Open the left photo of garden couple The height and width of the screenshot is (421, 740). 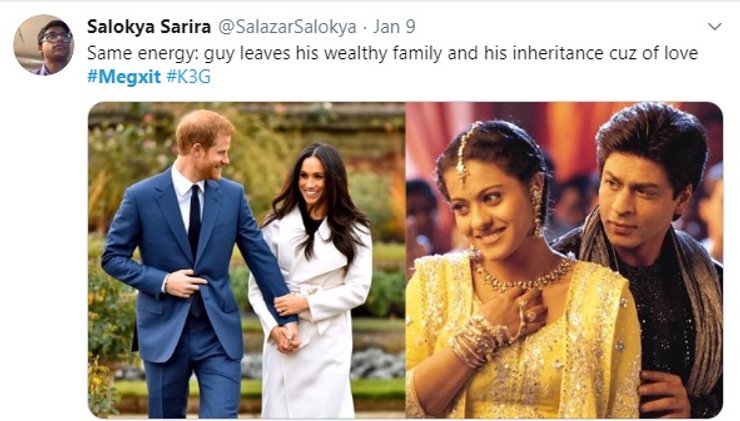(x=246, y=260)
